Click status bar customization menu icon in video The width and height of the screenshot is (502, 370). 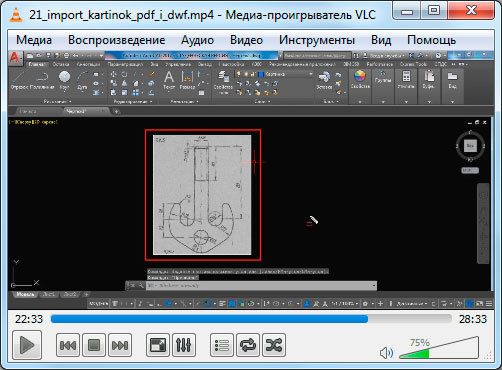[489, 304]
